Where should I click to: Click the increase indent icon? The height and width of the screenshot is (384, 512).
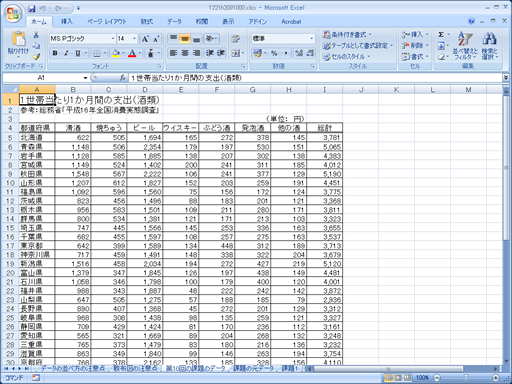(221, 53)
